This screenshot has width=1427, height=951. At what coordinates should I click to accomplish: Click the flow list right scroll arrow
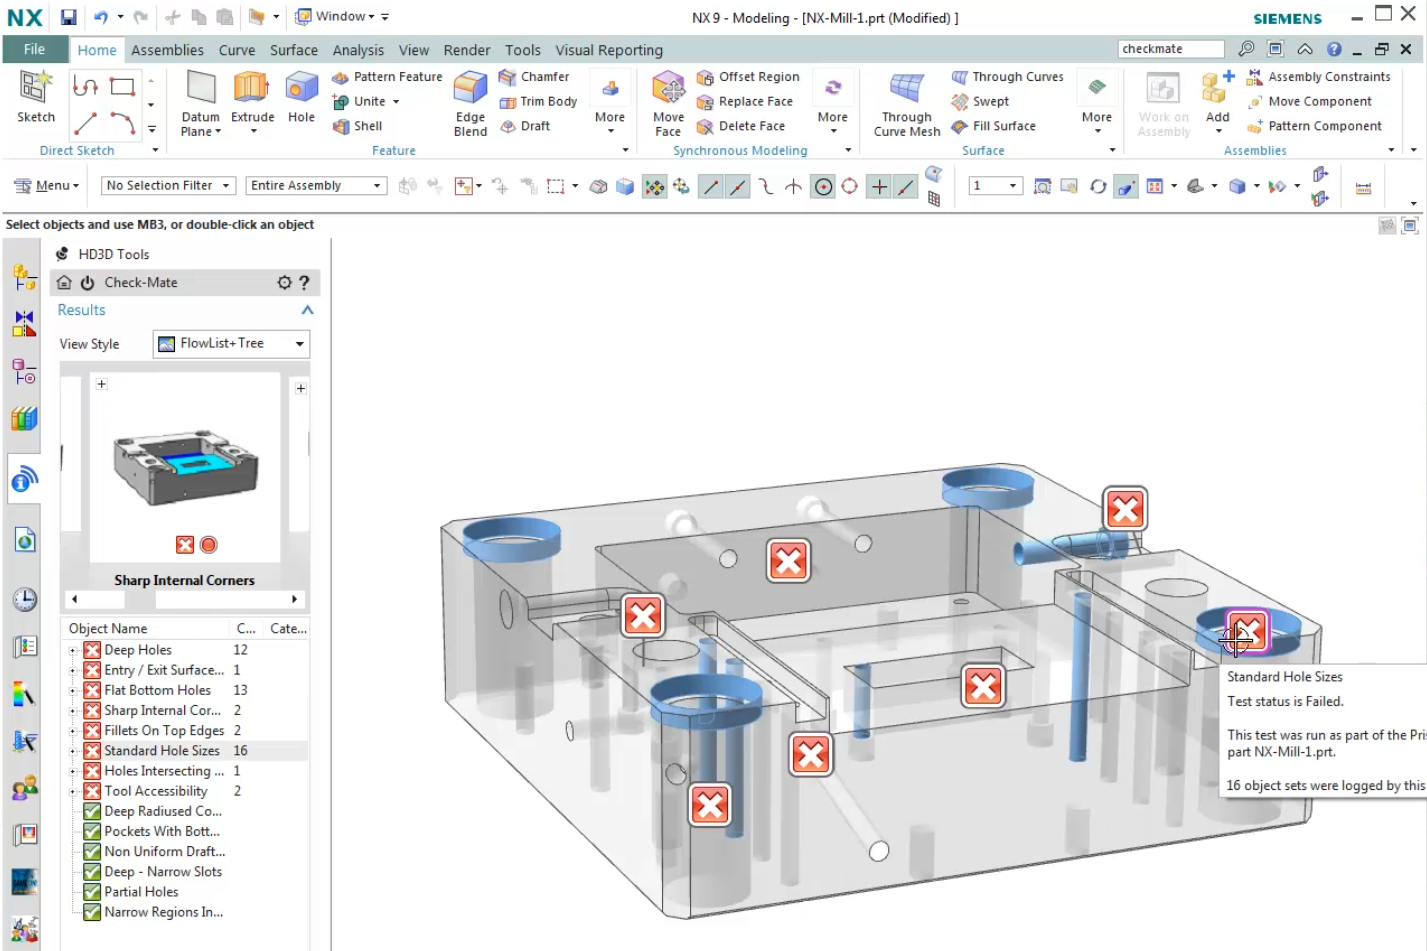coord(294,599)
